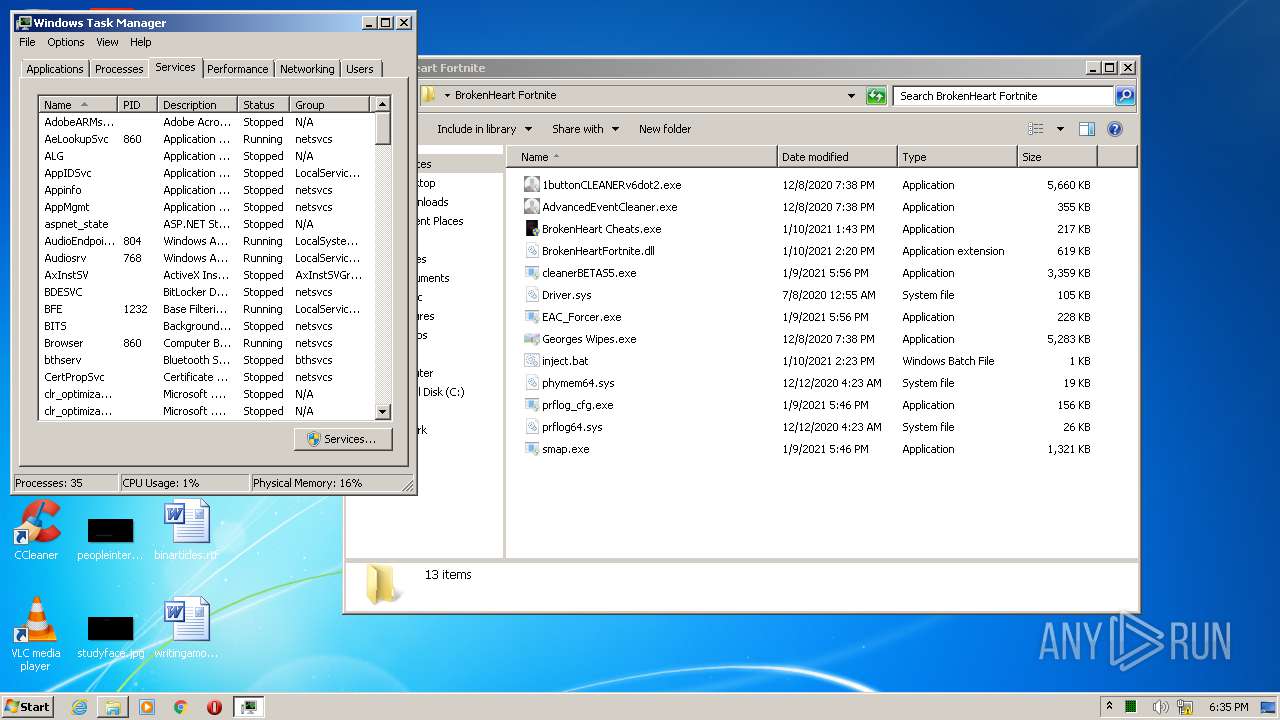Select phymem64.sys file icon
Viewport: 1280px width, 720px height.
point(532,383)
